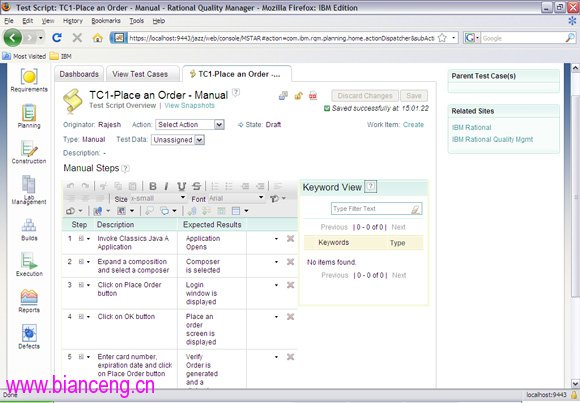This screenshot has width=580, height=403.
Task: Delete step 1 with its X icon
Action: (290, 239)
